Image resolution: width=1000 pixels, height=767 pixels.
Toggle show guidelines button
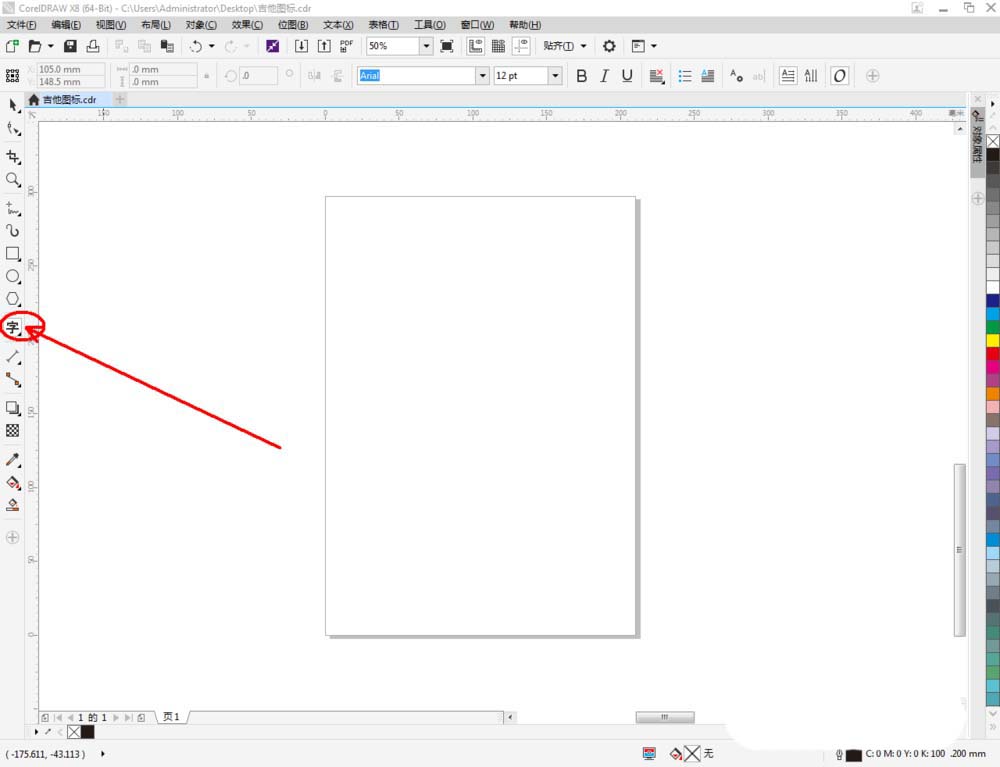pos(521,46)
